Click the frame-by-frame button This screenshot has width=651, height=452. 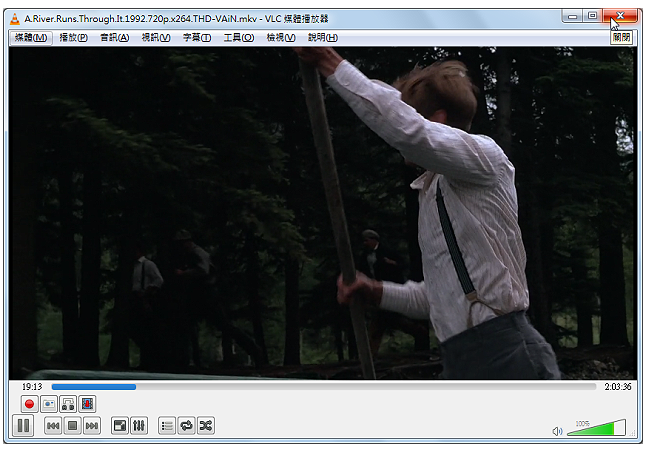coord(87,404)
